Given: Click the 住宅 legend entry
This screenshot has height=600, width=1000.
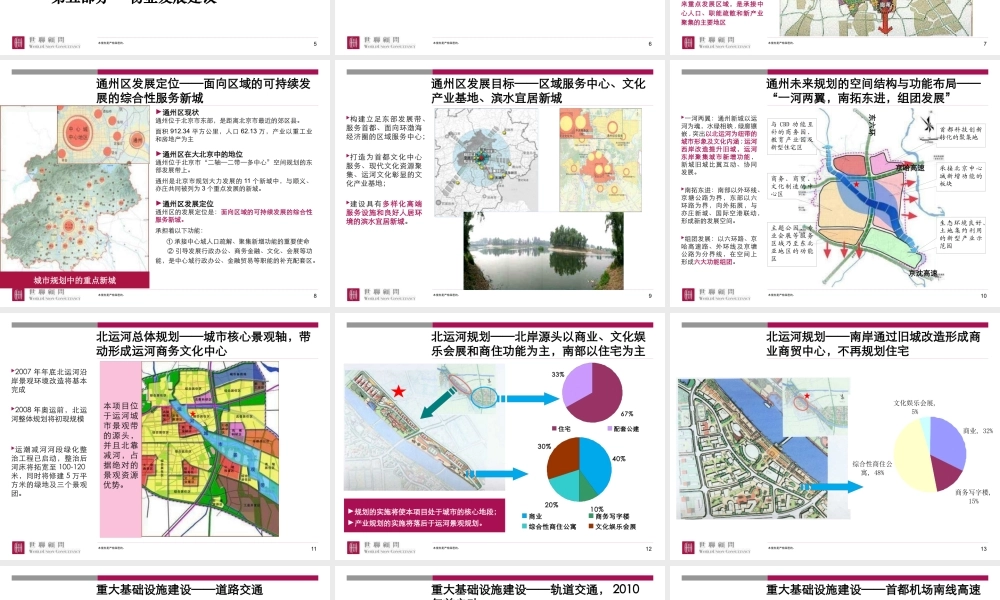Looking at the screenshot, I should pos(562,429).
